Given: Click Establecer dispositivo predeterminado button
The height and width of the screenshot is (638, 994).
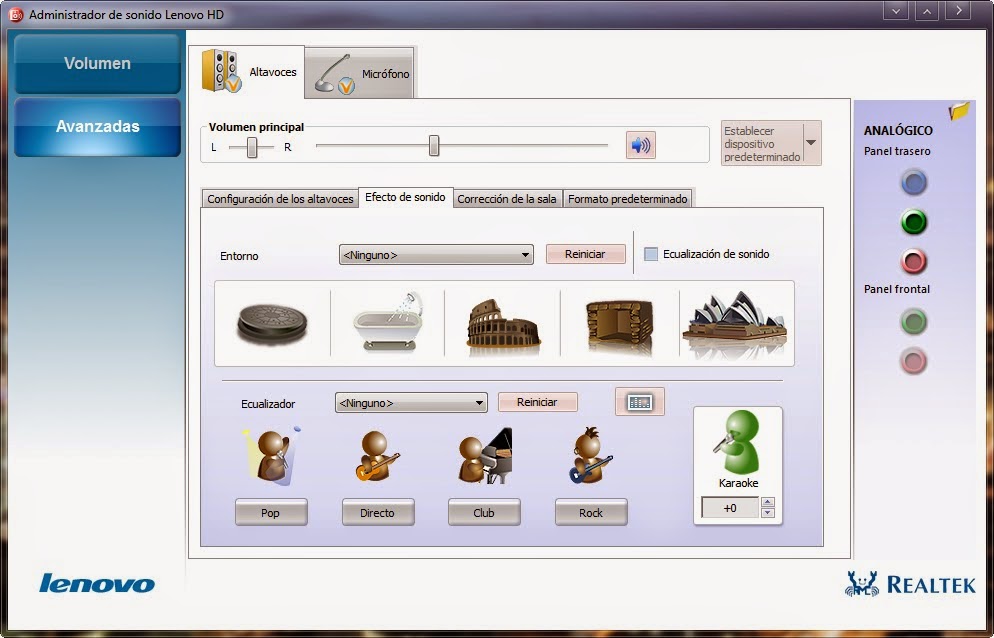Looking at the screenshot, I should 762,143.
